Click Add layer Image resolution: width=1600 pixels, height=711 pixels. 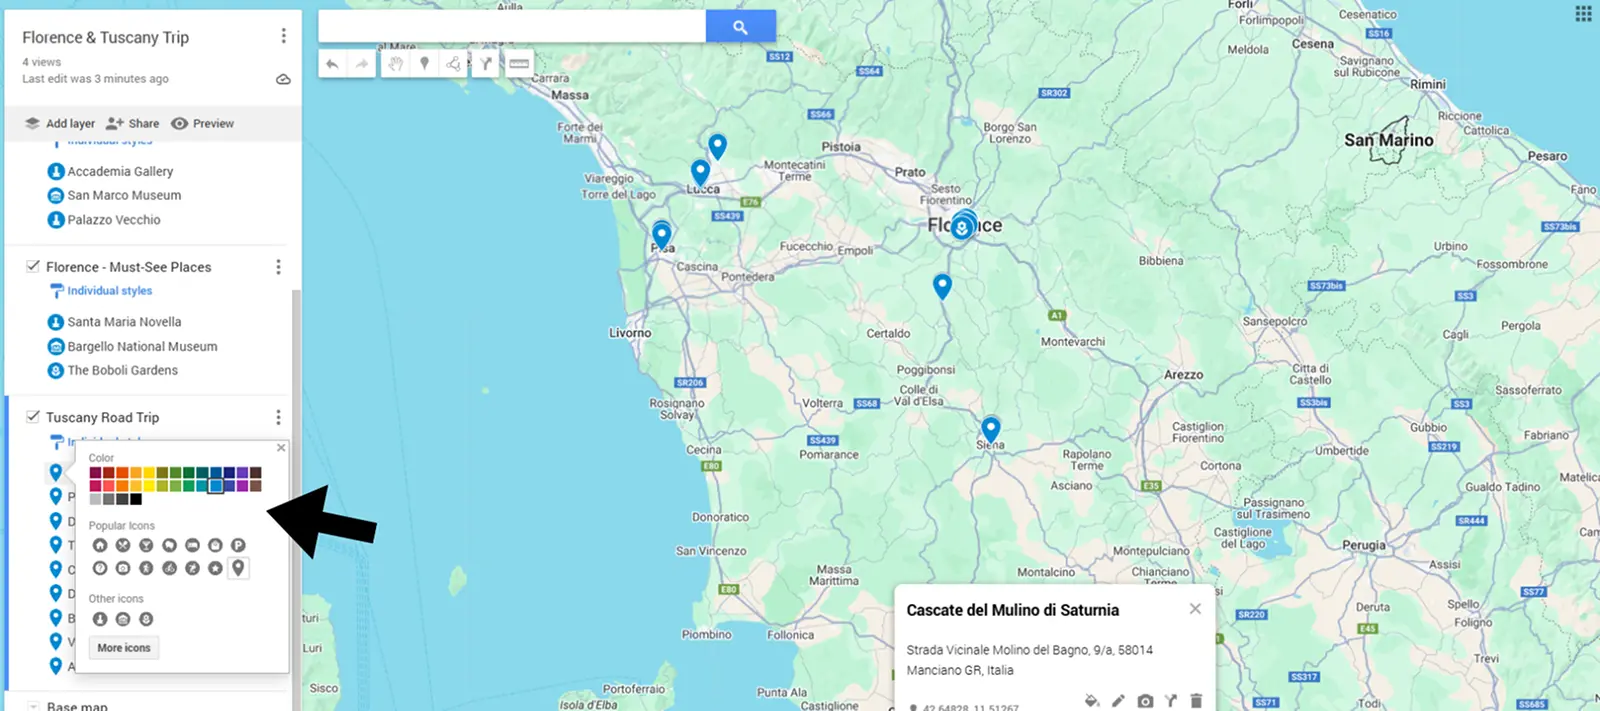pyautogui.click(x=60, y=123)
